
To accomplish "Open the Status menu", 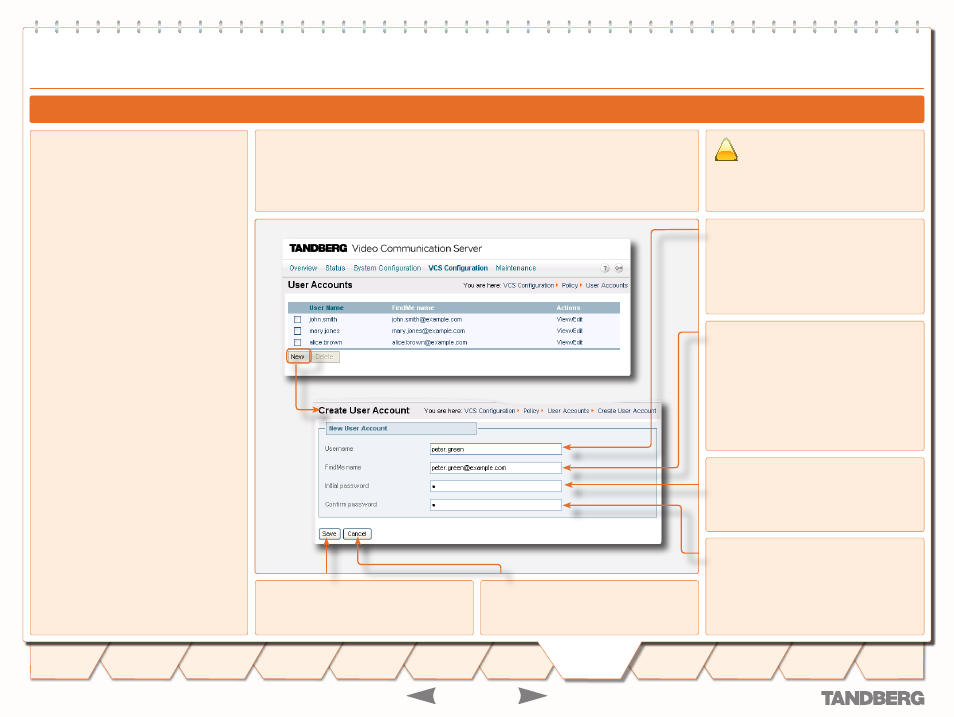I will point(335,268).
